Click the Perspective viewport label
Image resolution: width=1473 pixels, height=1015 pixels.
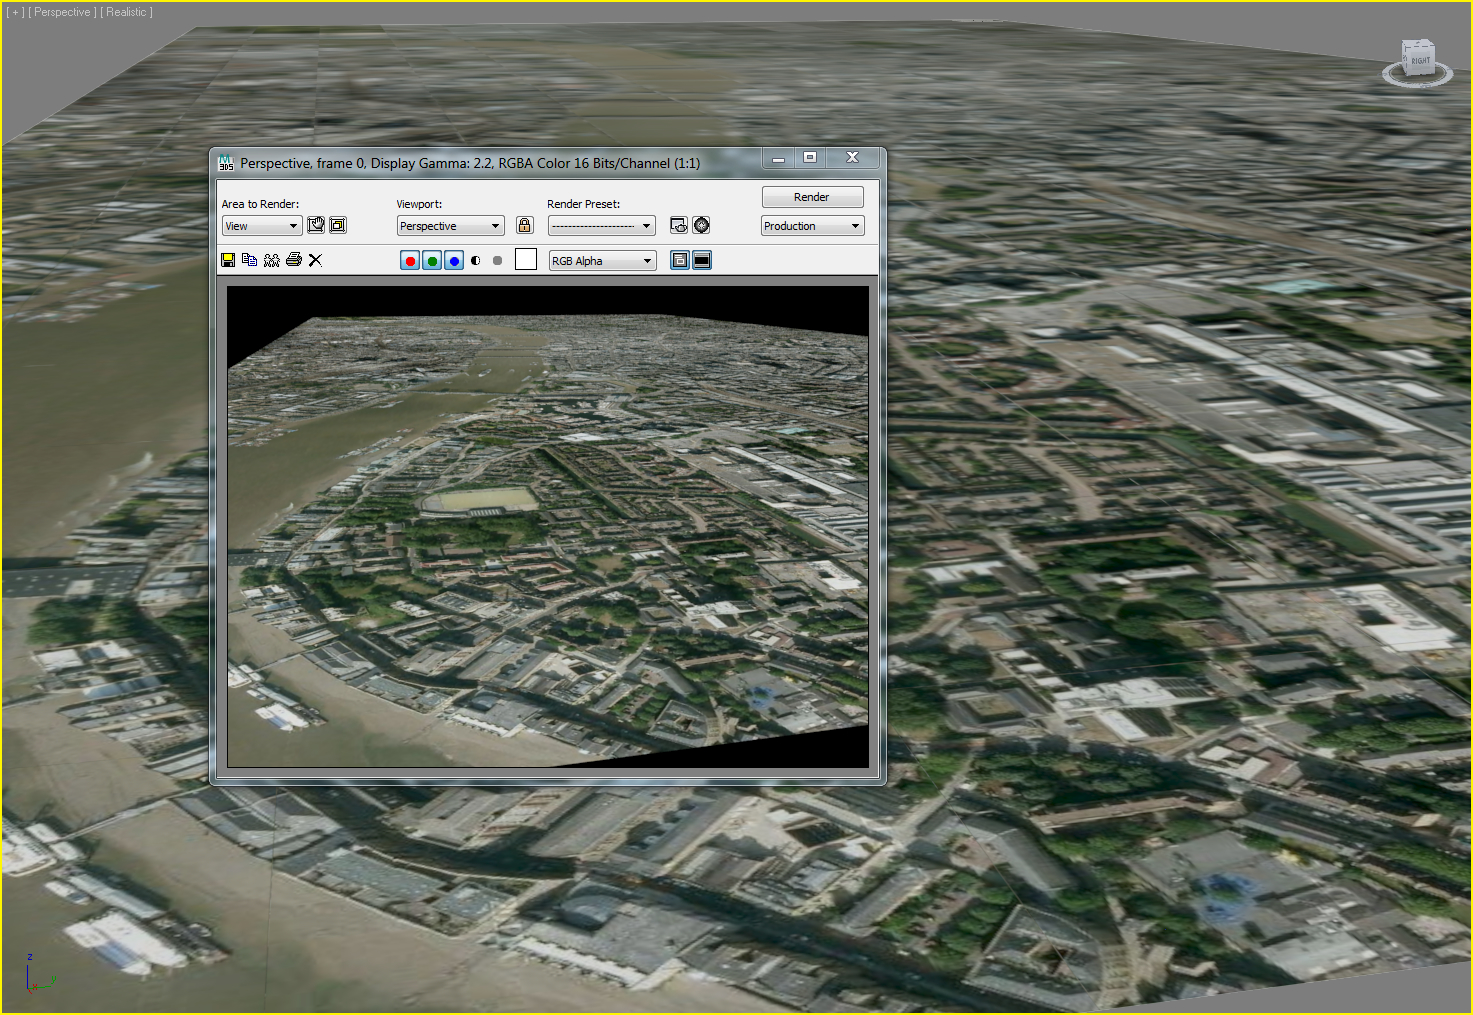(63, 11)
